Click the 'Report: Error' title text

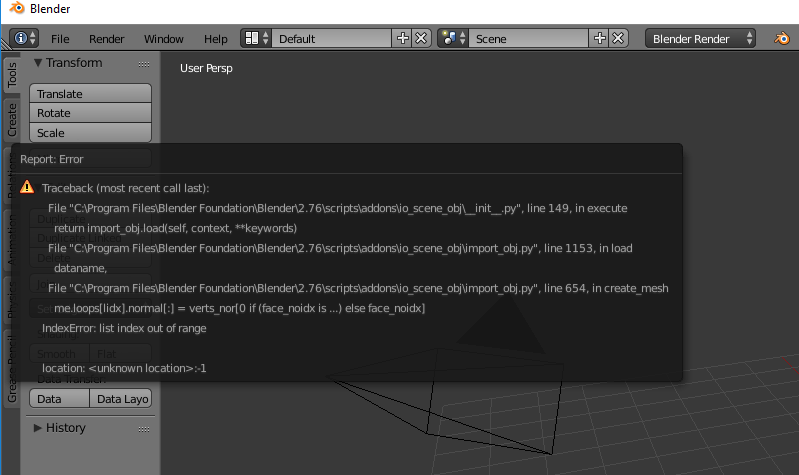51,159
